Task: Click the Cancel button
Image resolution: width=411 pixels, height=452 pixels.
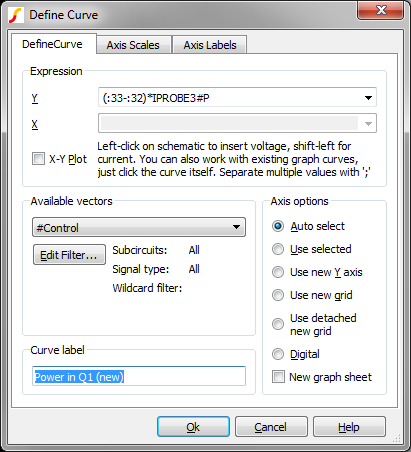Action: (x=271, y=427)
